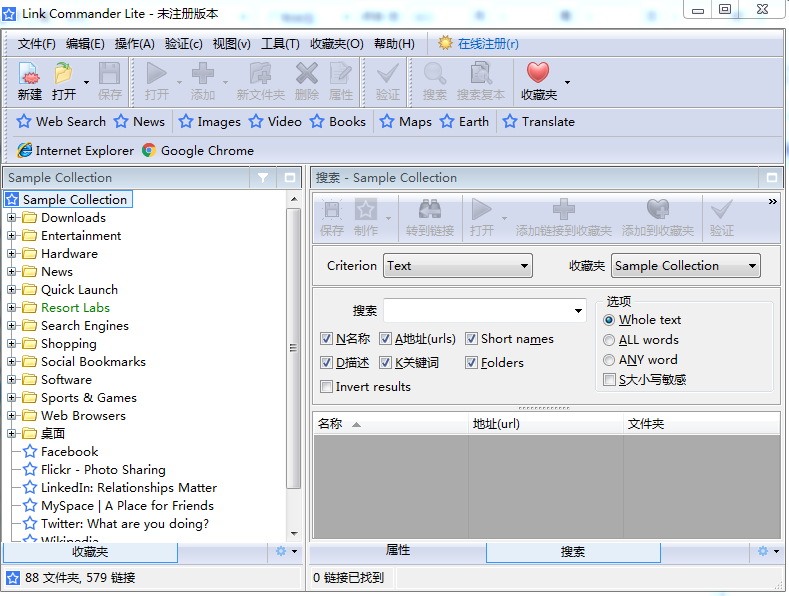This screenshot has width=789, height=596.
Task: Enable the S大小写敏感 case-sensitive checkbox
Action: (609, 380)
